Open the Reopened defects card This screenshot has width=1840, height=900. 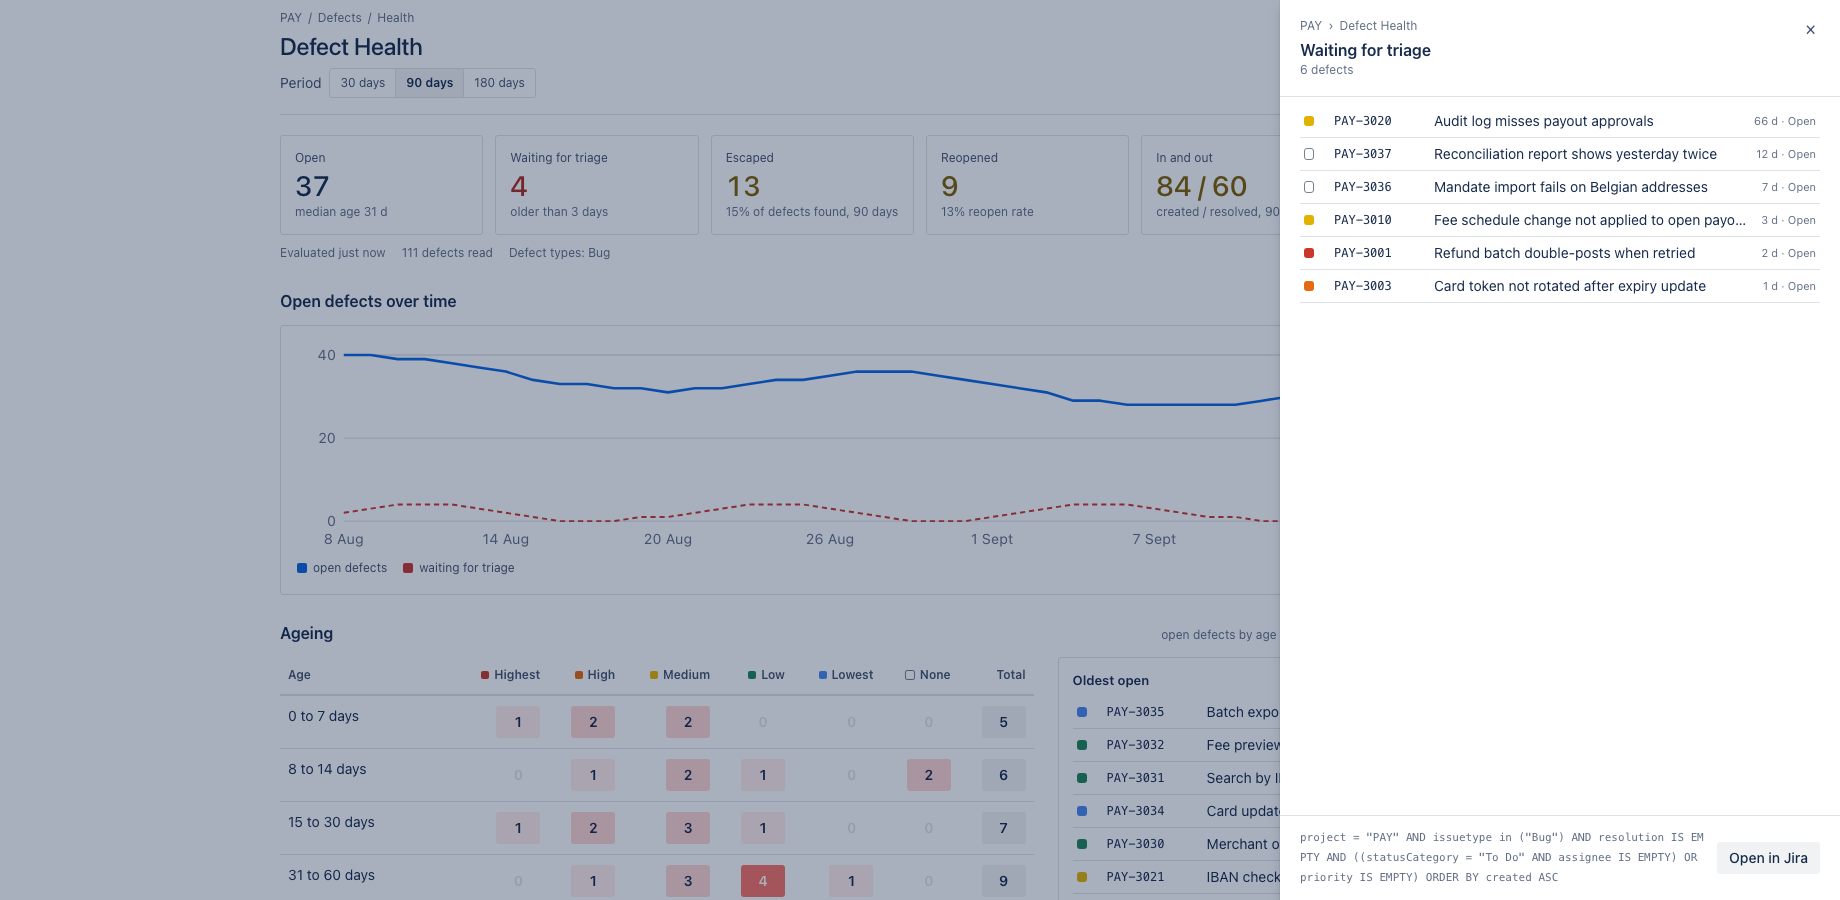(x=1027, y=185)
